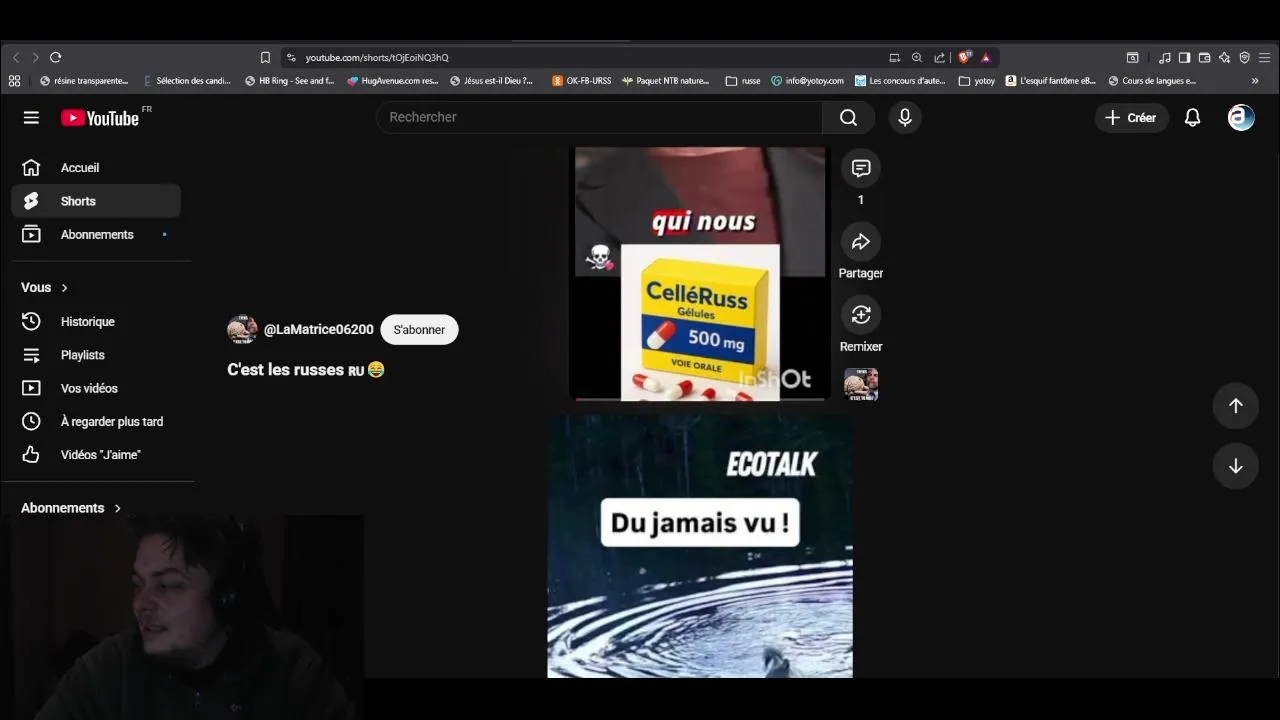Open Abonnements in the top sidebar

point(96,235)
